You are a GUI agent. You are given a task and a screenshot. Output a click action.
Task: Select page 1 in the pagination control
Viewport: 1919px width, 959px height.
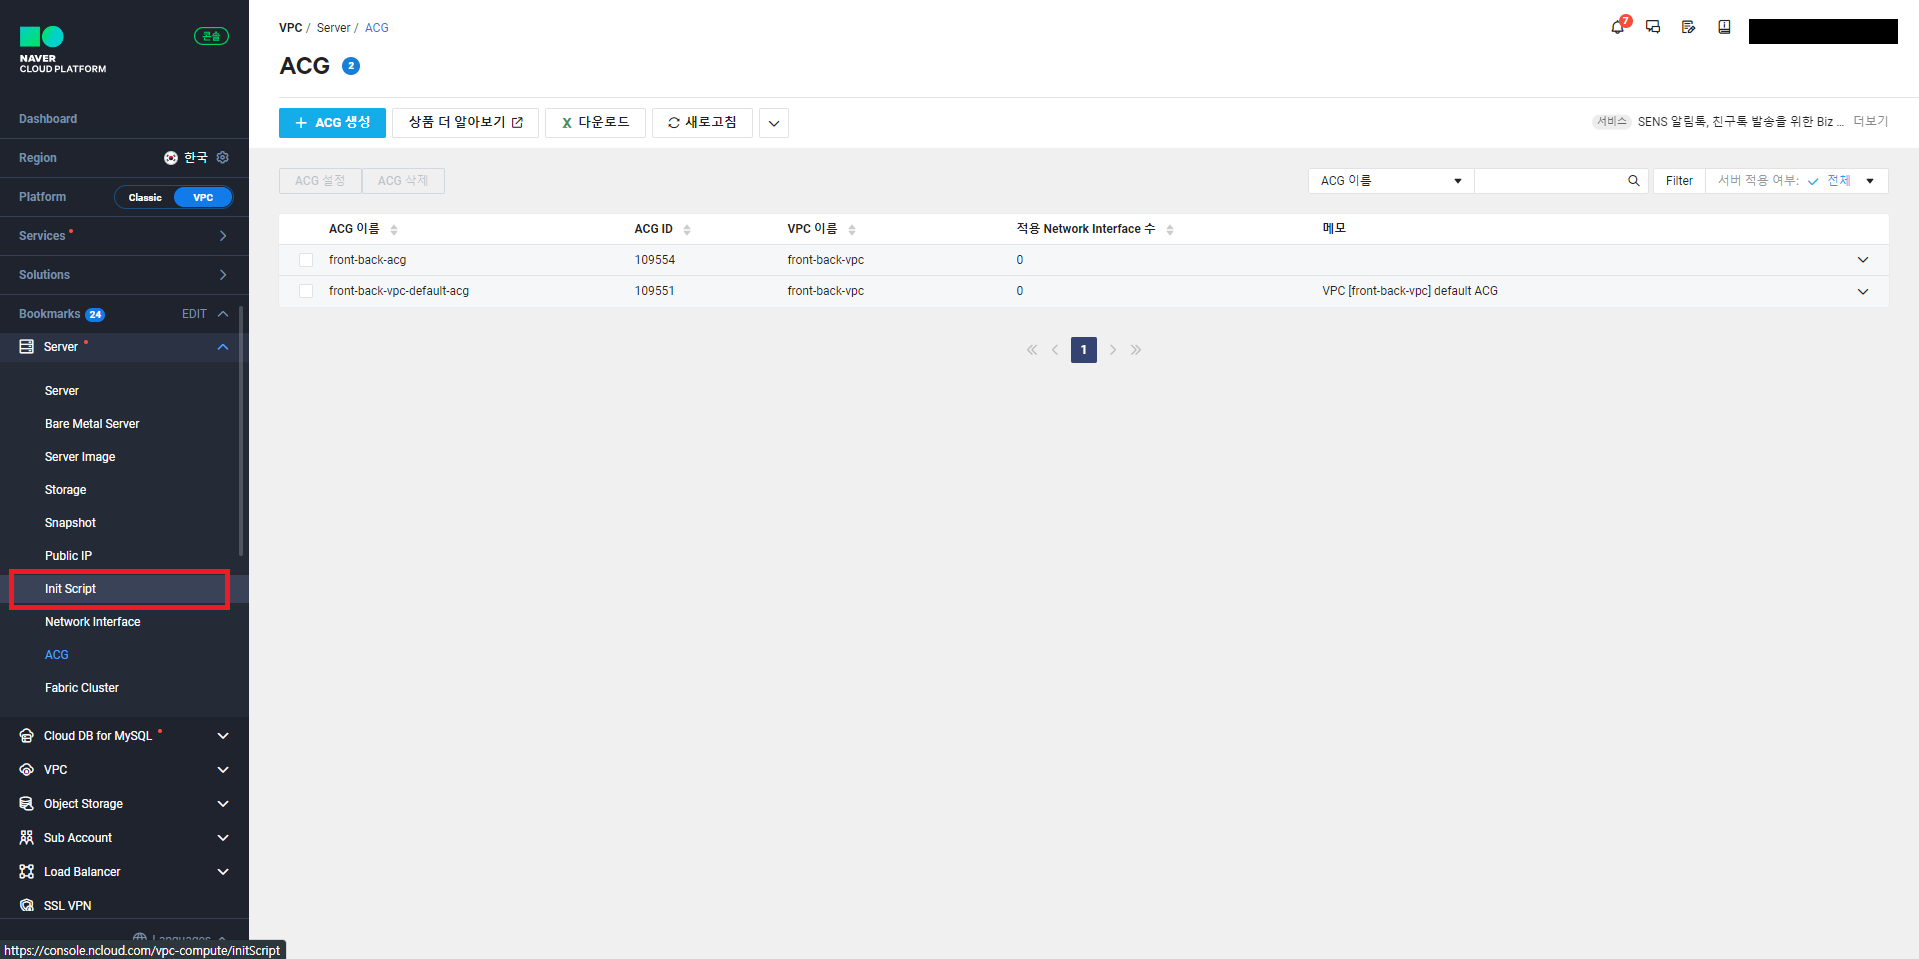point(1083,349)
